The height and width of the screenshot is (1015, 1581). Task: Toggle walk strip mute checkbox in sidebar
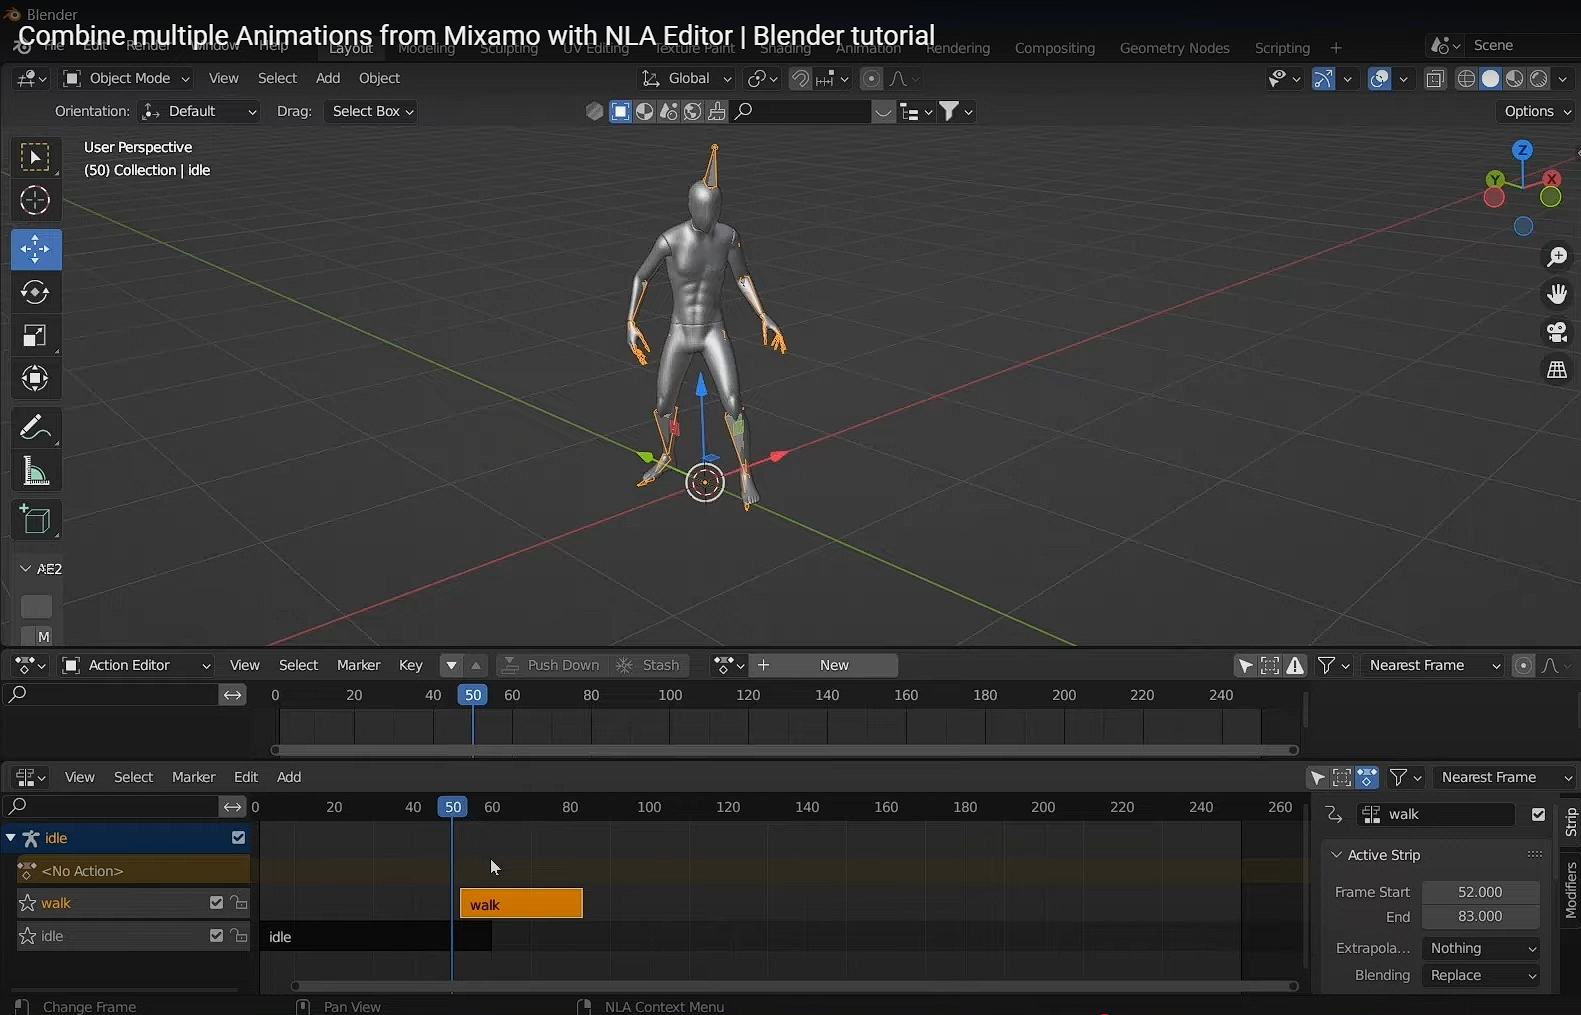(1538, 815)
